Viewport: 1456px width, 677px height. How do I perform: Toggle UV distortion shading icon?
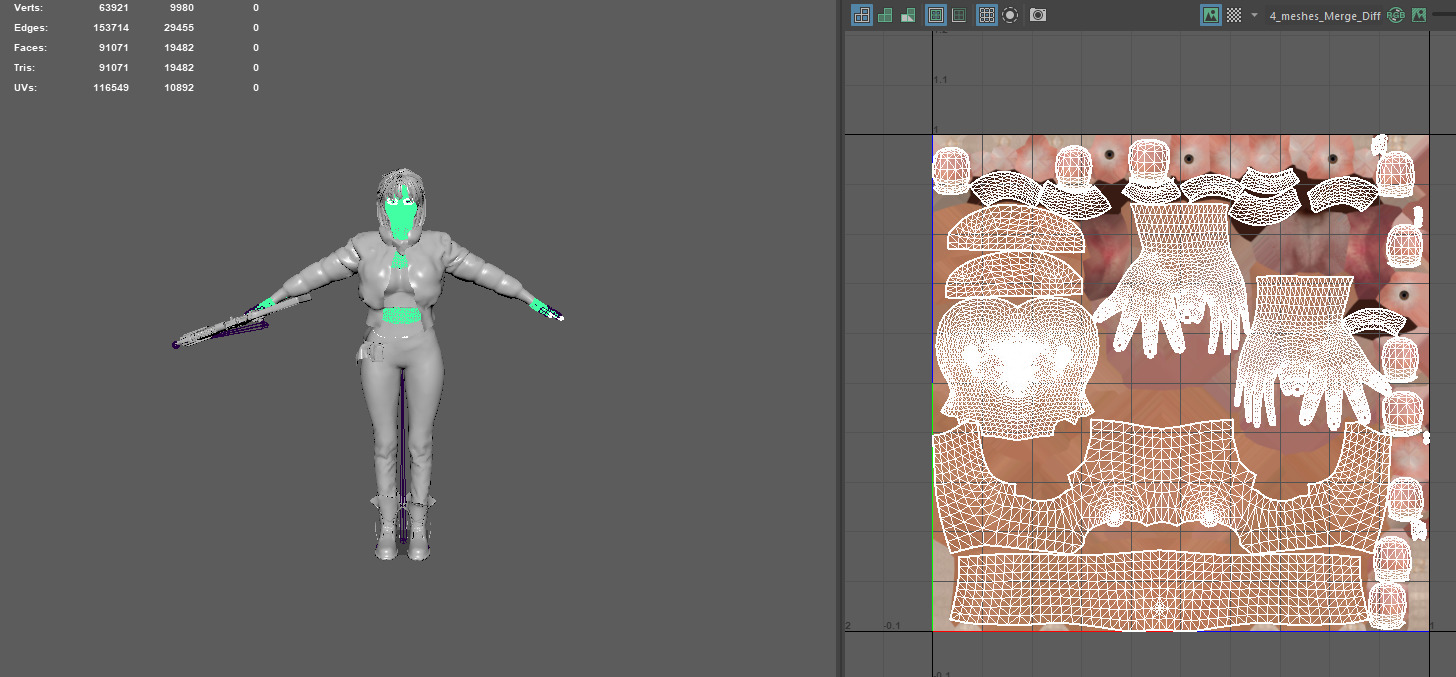coord(908,15)
